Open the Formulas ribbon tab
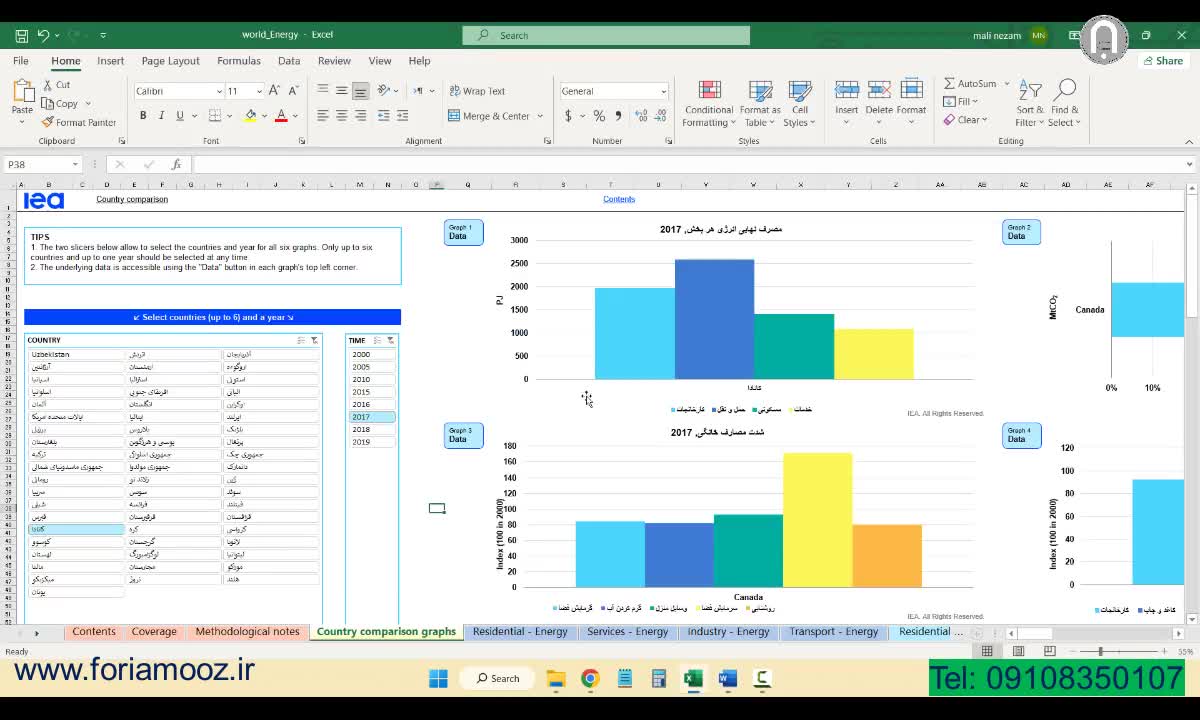This screenshot has height=720, width=1200. (x=238, y=61)
